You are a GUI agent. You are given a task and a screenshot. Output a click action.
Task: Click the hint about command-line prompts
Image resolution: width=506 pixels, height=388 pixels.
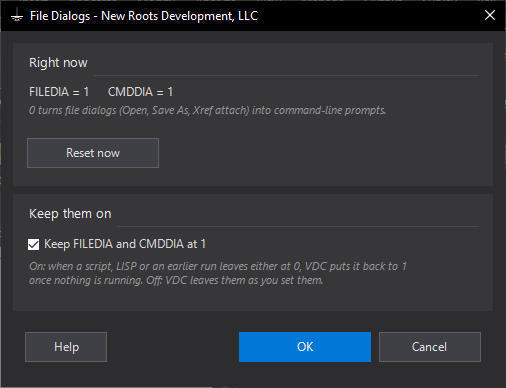pyautogui.click(x=207, y=110)
